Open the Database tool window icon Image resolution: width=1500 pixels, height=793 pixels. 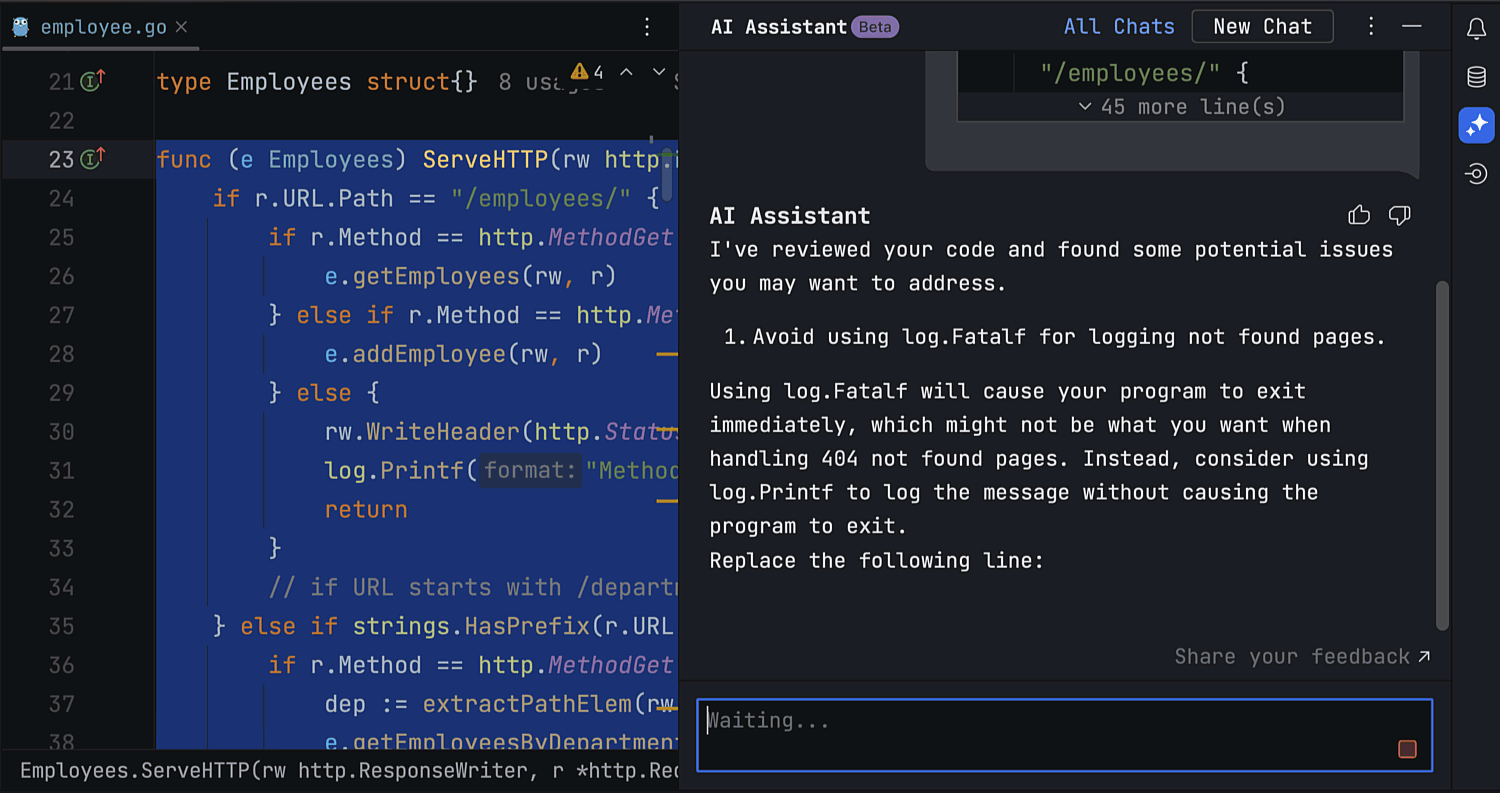coord(1476,77)
